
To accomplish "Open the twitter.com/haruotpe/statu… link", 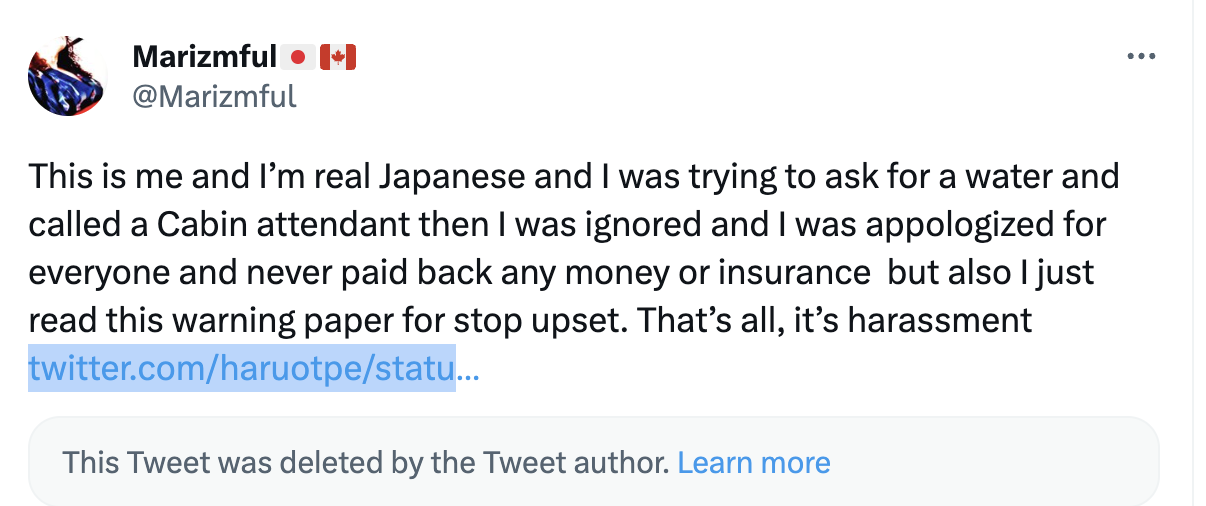I will [254, 370].
